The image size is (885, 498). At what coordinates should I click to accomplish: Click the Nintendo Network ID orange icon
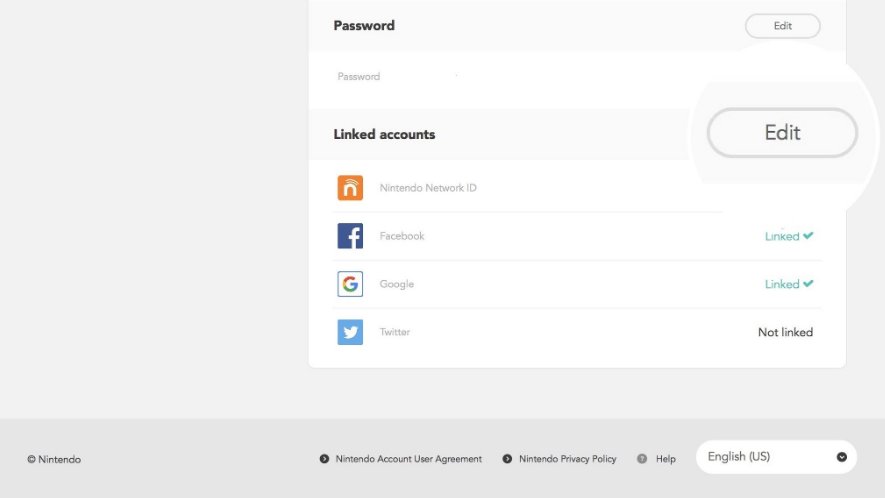tap(350, 188)
